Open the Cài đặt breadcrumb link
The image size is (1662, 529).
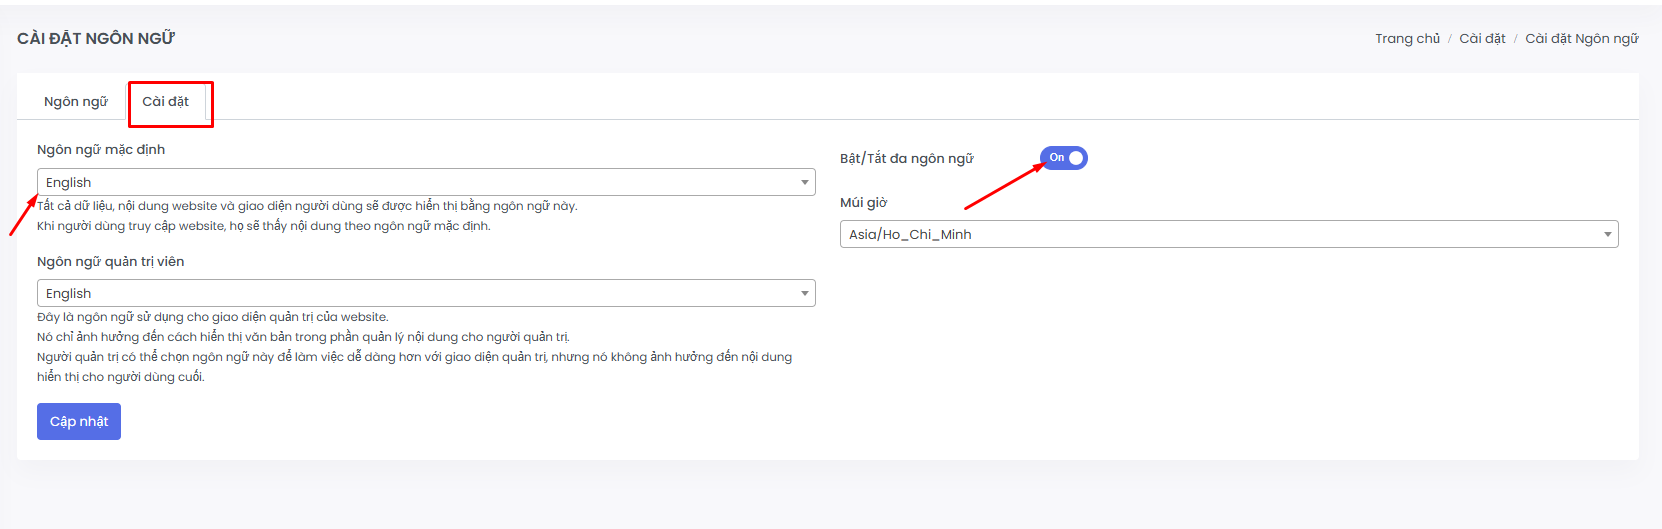point(1482,39)
